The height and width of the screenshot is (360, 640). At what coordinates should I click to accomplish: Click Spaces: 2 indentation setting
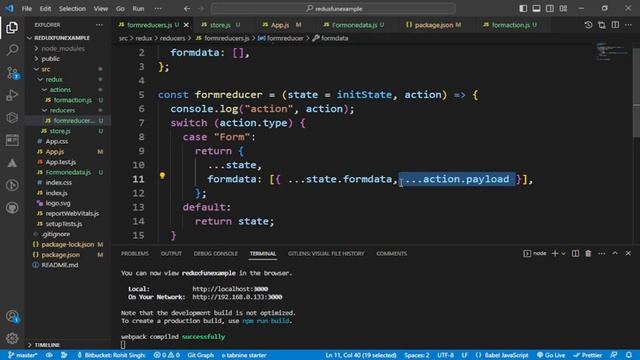pos(417,355)
